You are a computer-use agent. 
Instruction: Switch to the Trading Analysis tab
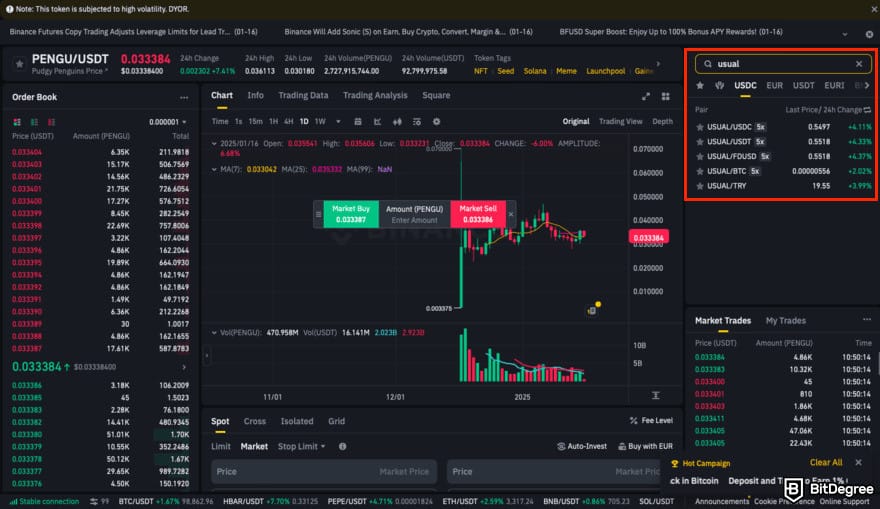[375, 95]
